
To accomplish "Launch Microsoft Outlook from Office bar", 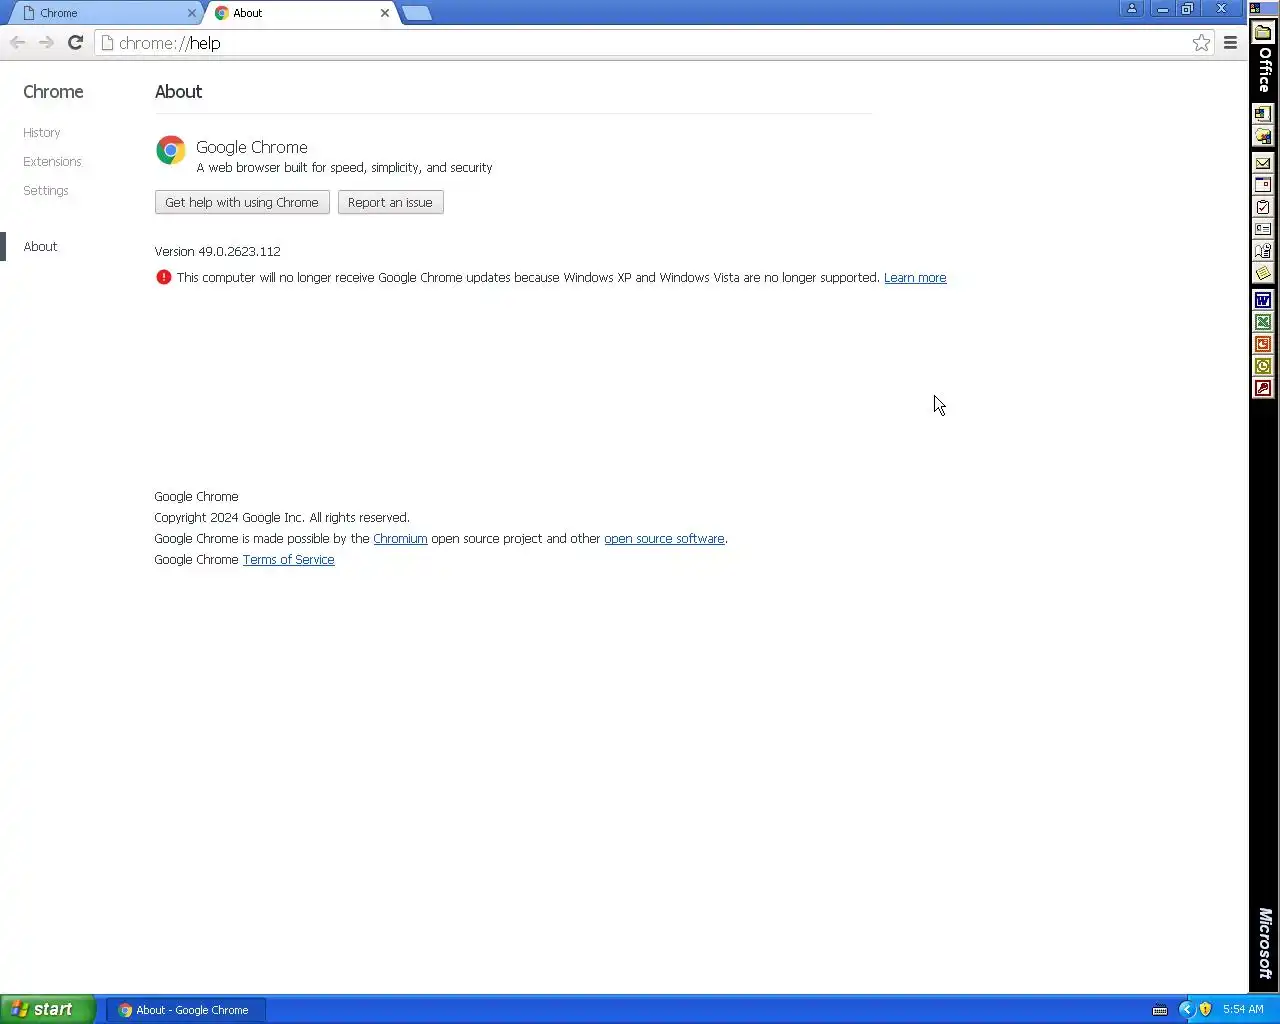I will tap(1263, 366).
